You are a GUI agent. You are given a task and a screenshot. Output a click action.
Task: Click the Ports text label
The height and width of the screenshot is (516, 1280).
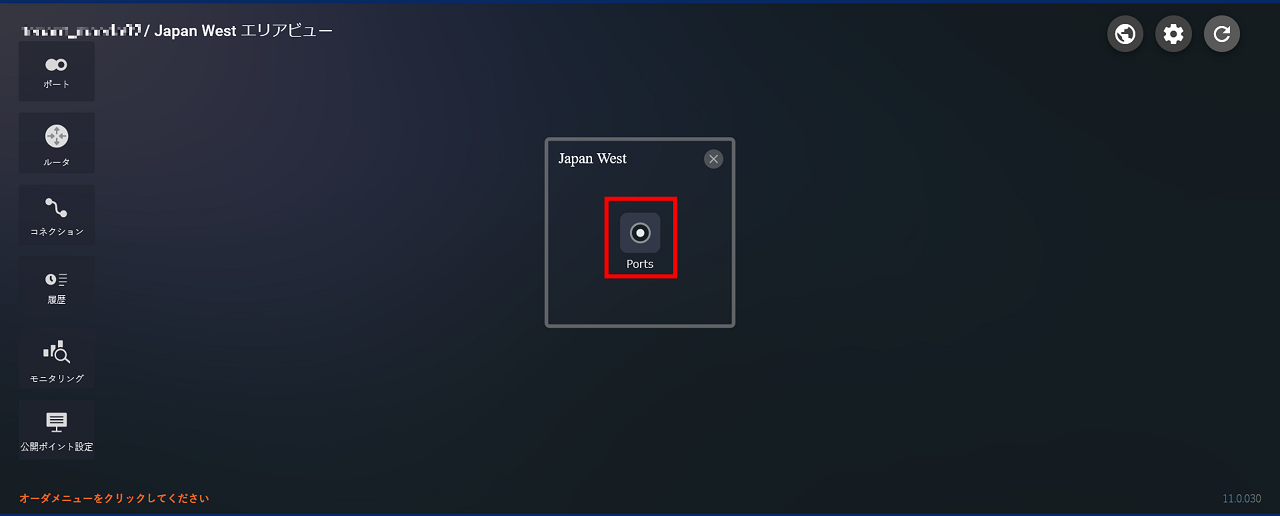tap(640, 264)
